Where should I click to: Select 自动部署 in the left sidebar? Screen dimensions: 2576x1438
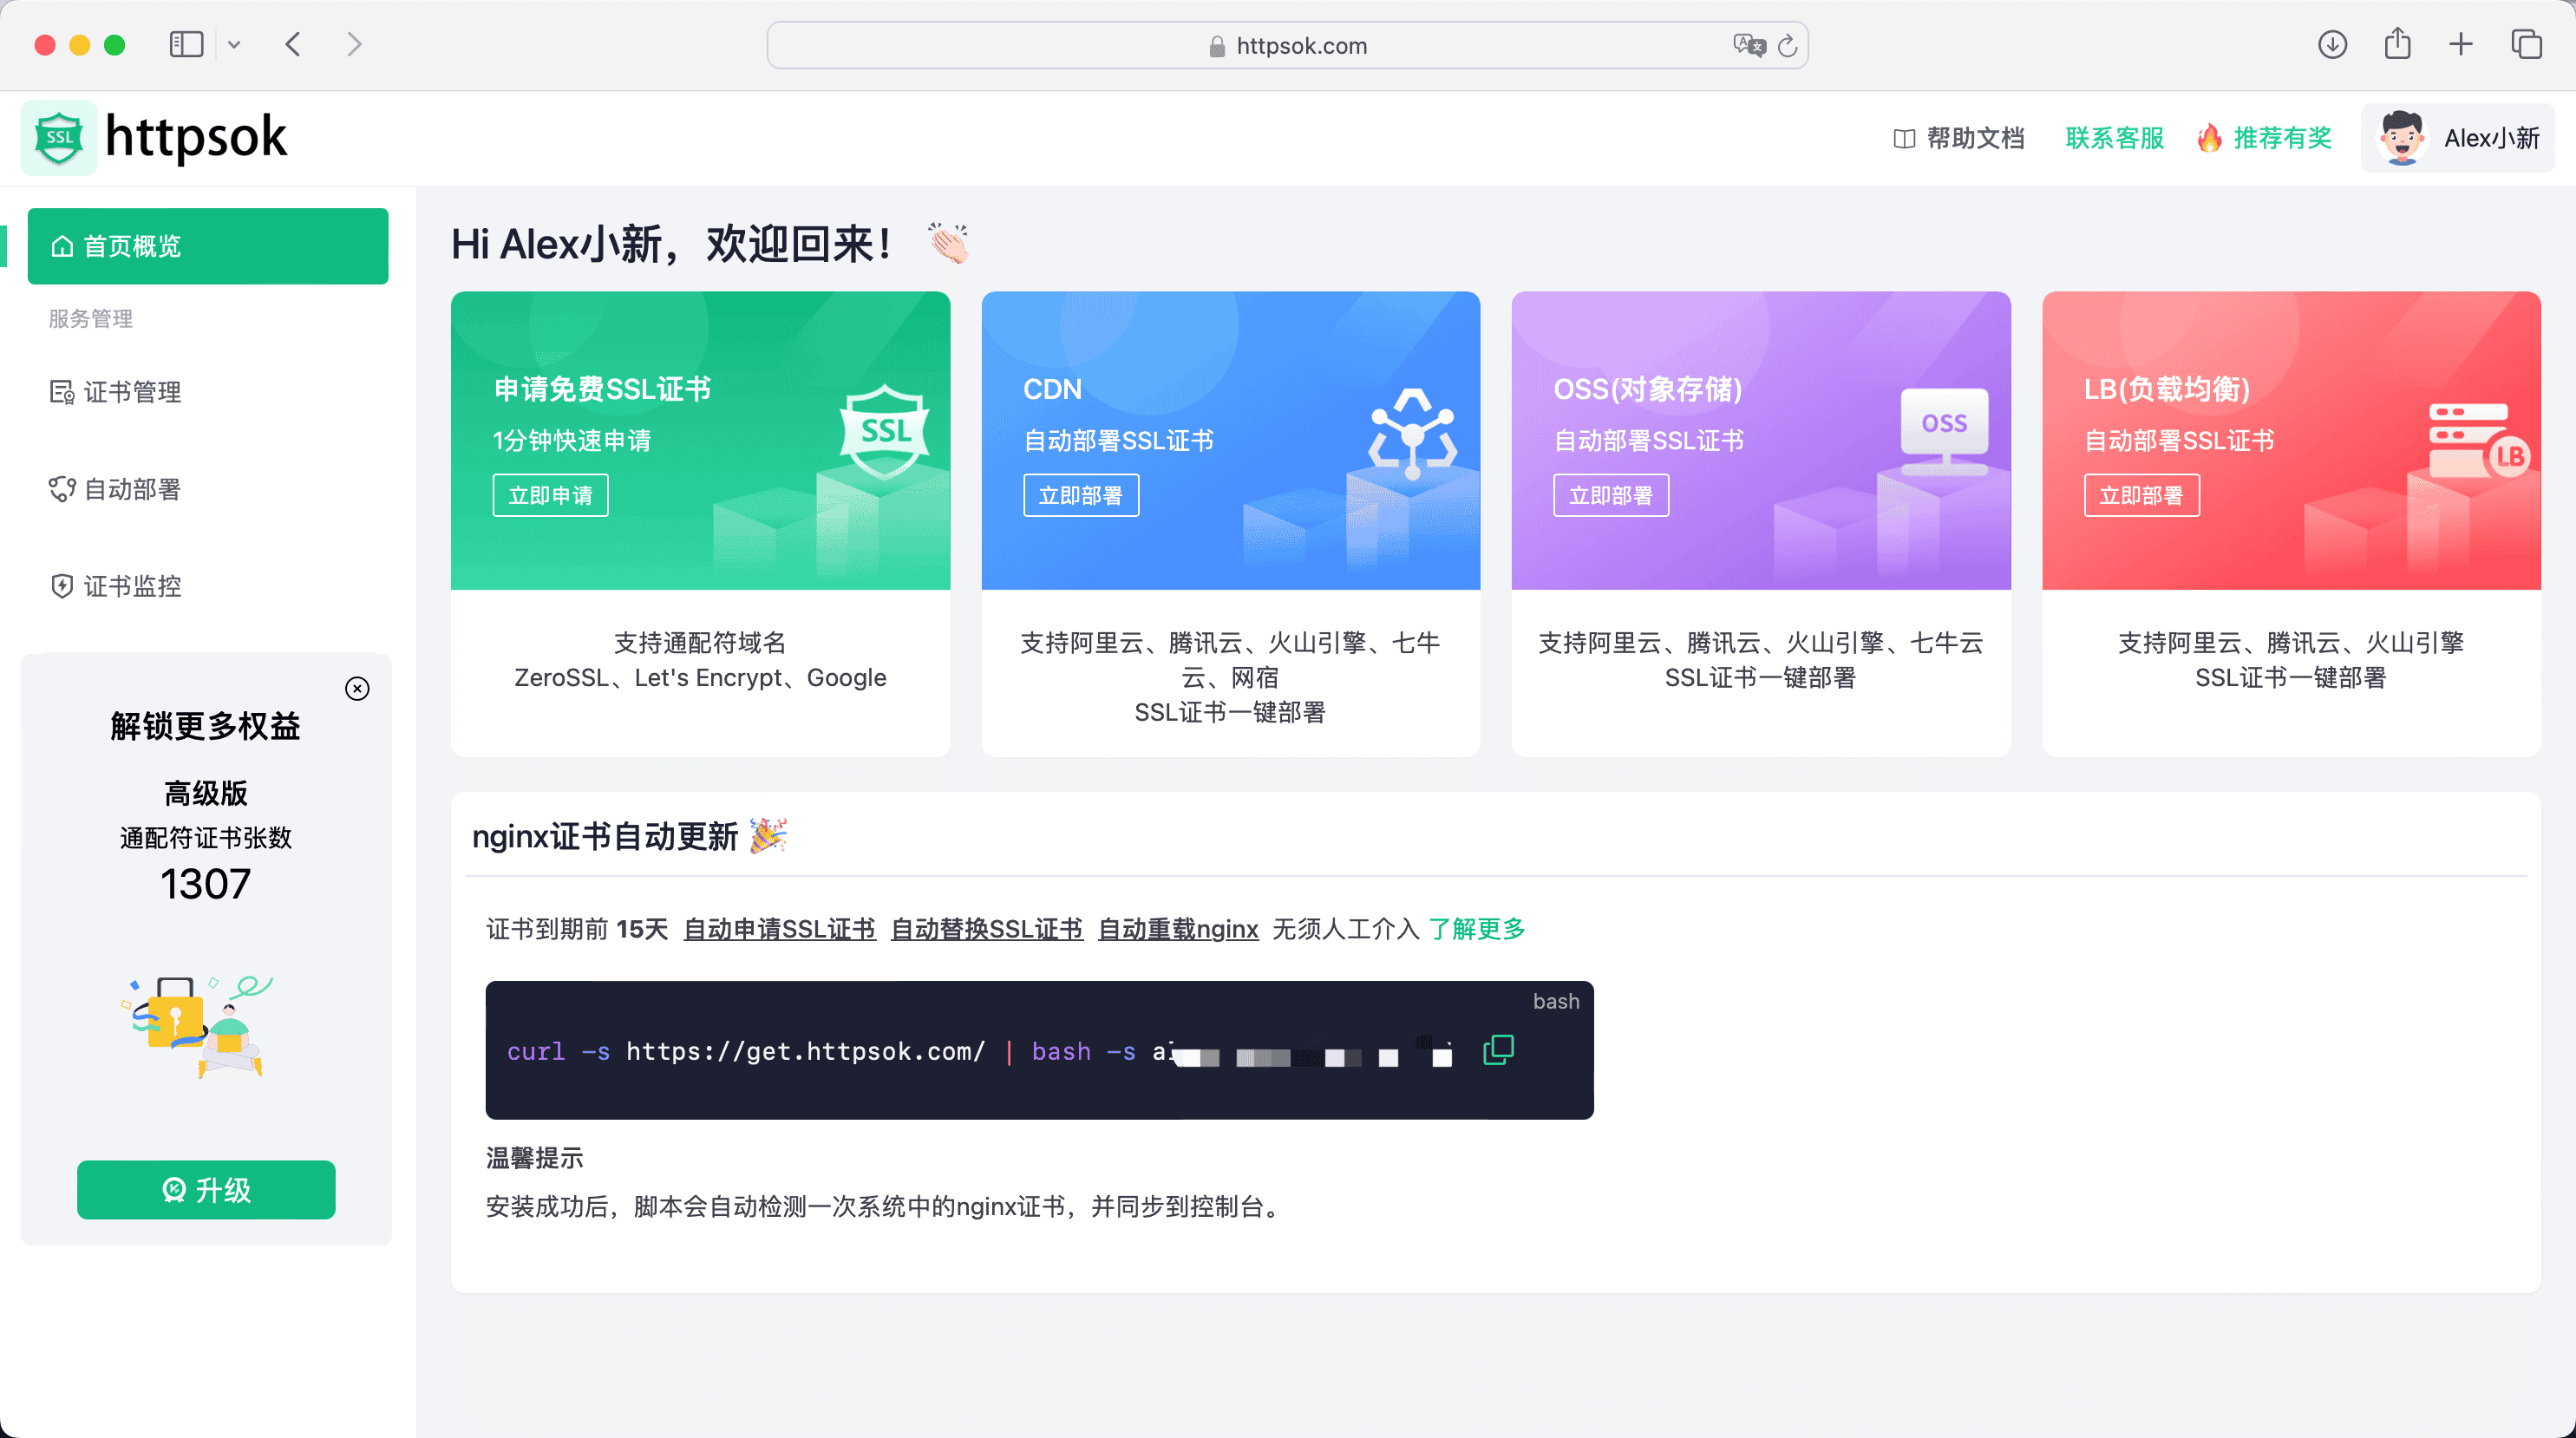coord(131,488)
